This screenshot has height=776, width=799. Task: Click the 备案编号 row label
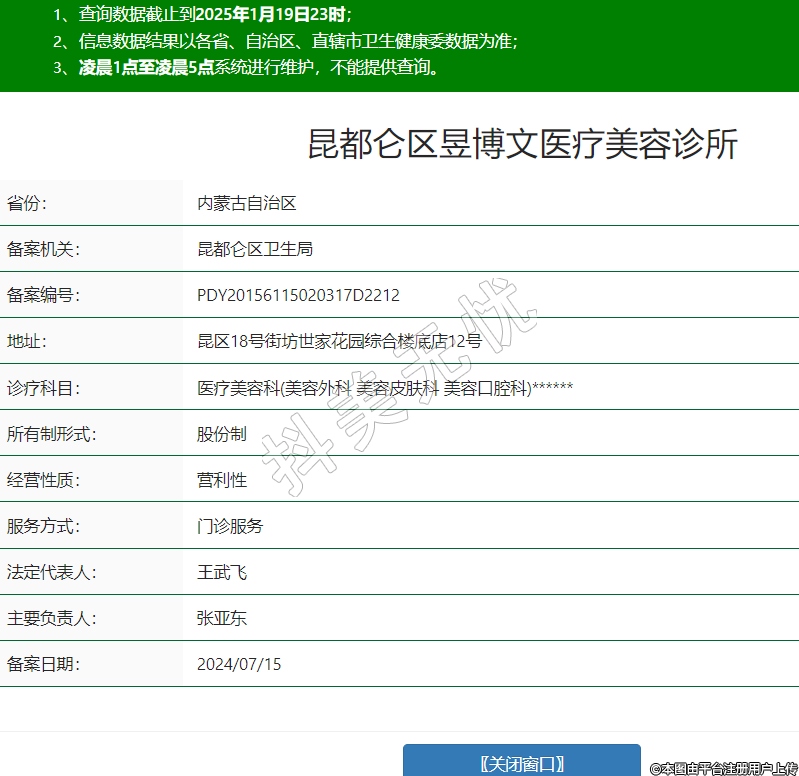click(x=43, y=295)
